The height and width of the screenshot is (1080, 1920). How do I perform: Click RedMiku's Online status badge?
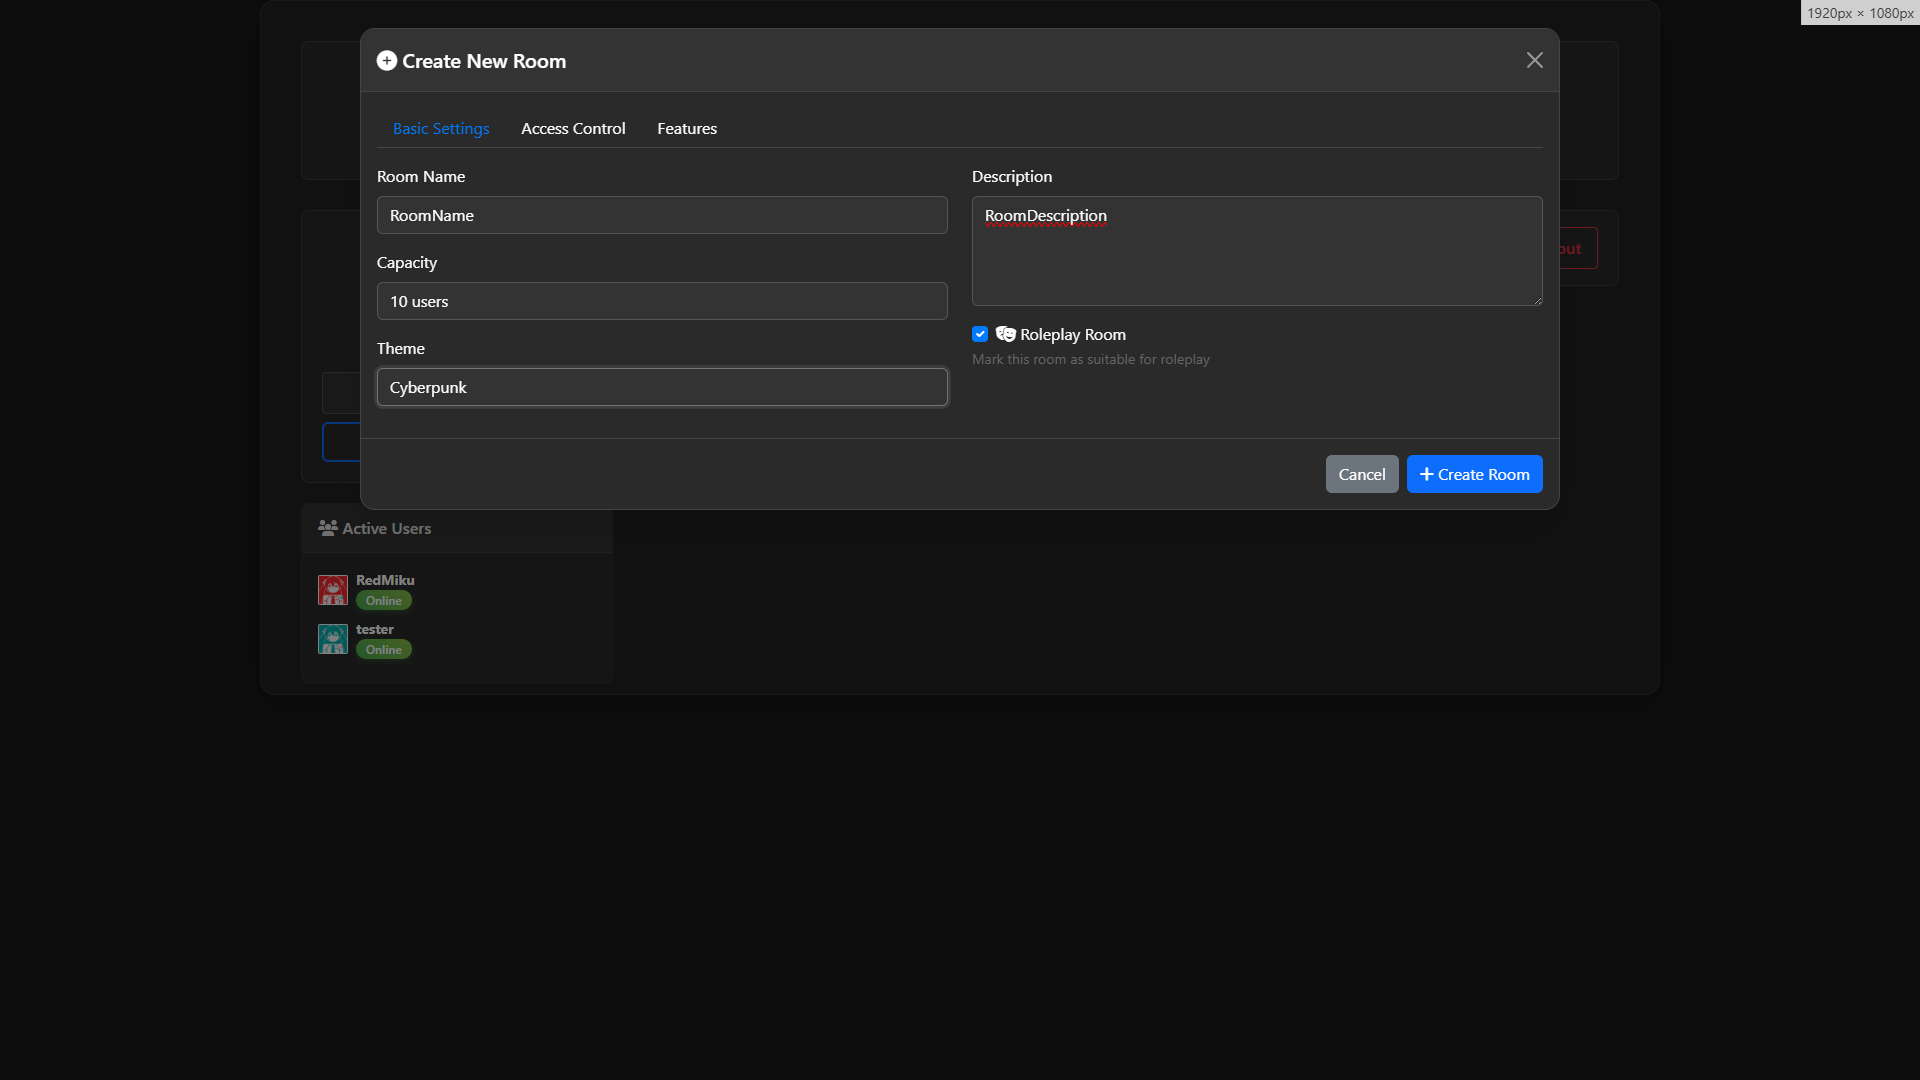[x=383, y=601]
